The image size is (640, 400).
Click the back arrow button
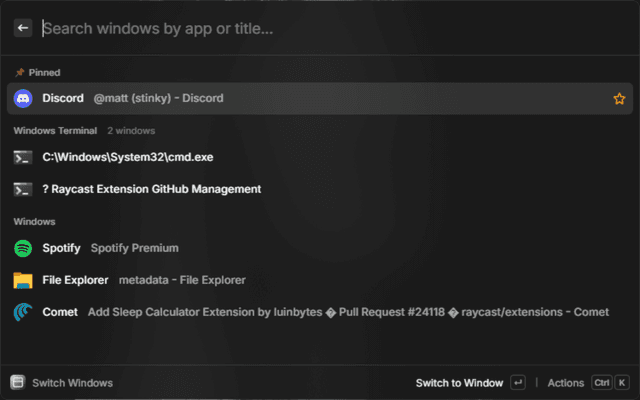[x=23, y=28]
